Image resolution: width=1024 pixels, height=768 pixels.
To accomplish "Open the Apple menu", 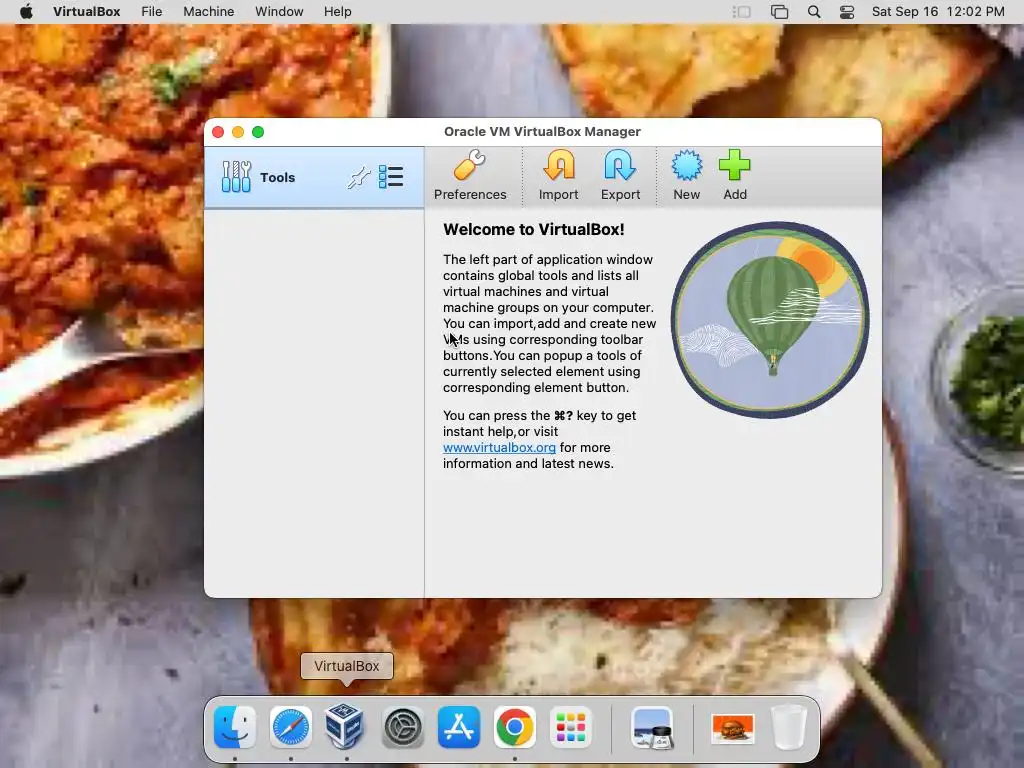I will tap(26, 11).
